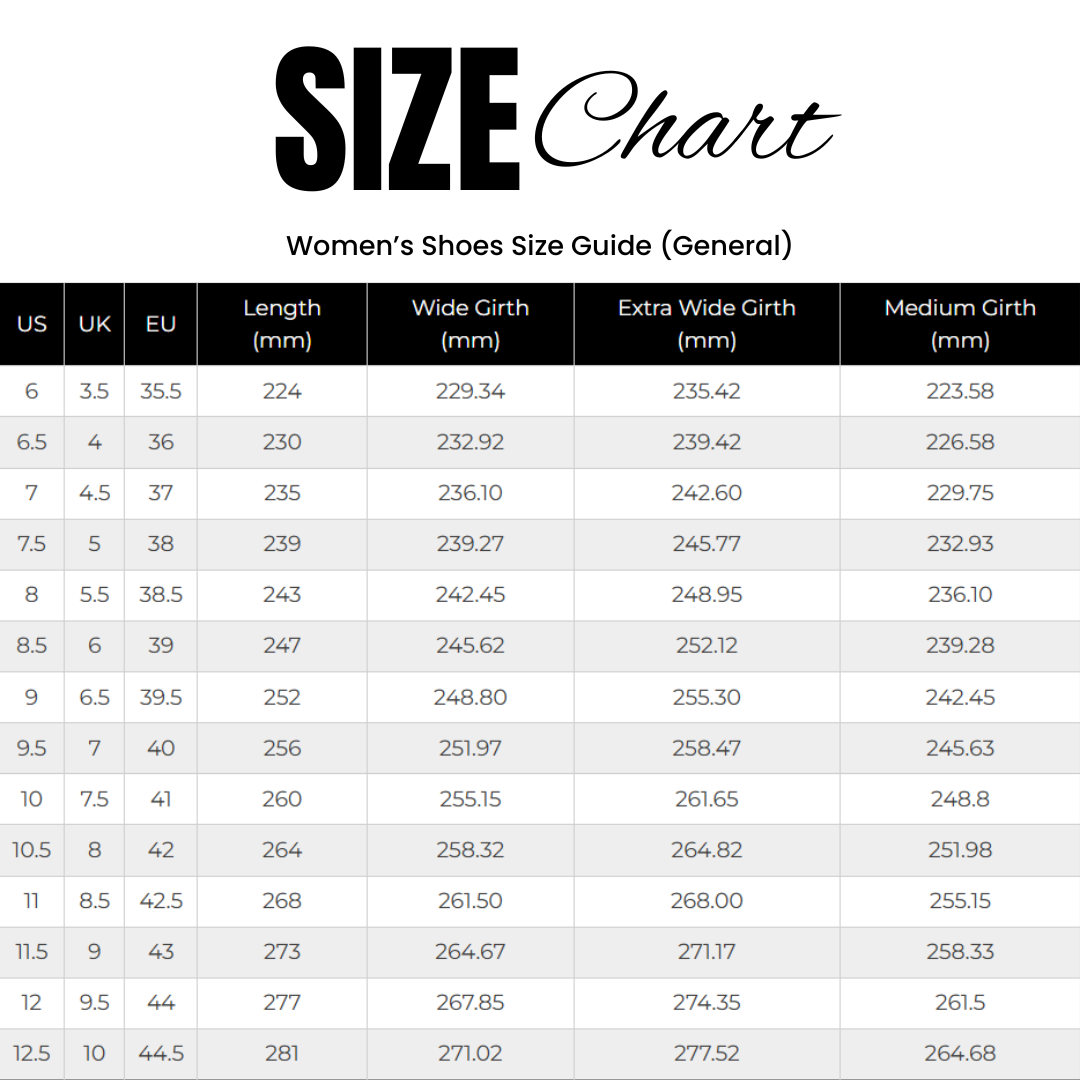Click the length value 252 cell
Screen dimensions: 1080x1080
(282, 697)
